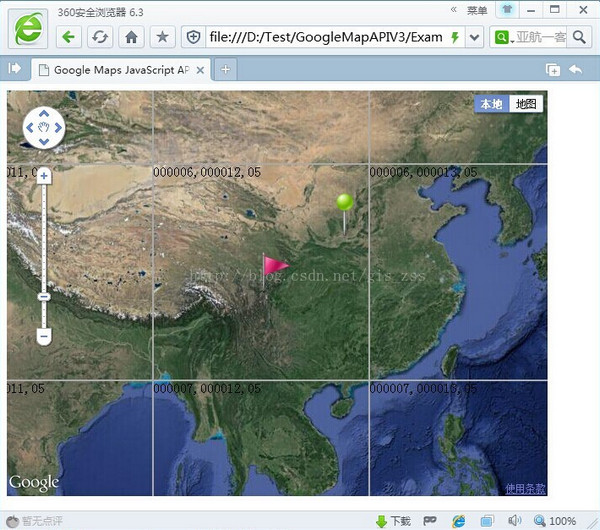
Task: Pan the map down
Action: click(44, 142)
